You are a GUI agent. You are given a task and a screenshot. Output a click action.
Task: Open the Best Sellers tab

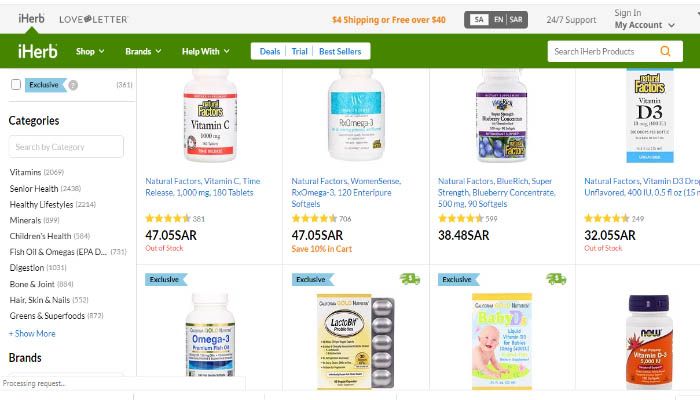[340, 51]
